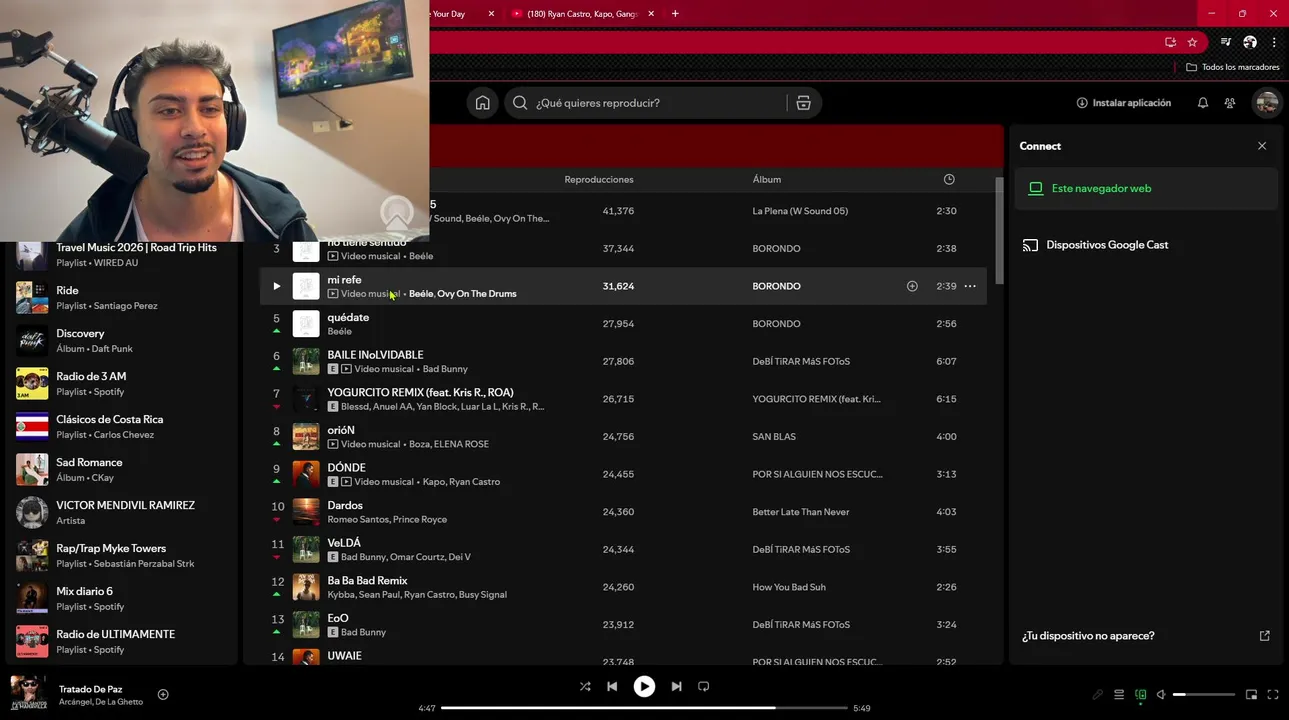Select 'Este navegador web' device

coord(1146,188)
